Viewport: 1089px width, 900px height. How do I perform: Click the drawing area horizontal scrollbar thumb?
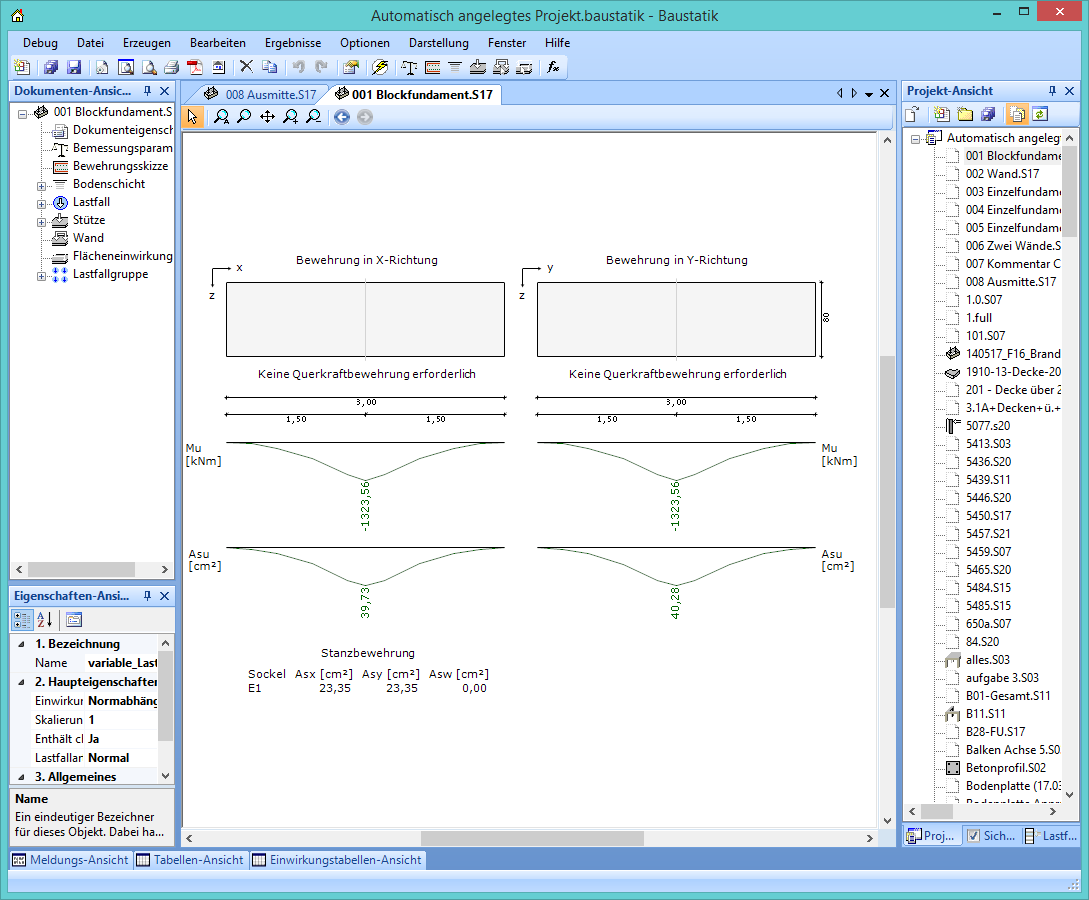[x=532, y=838]
